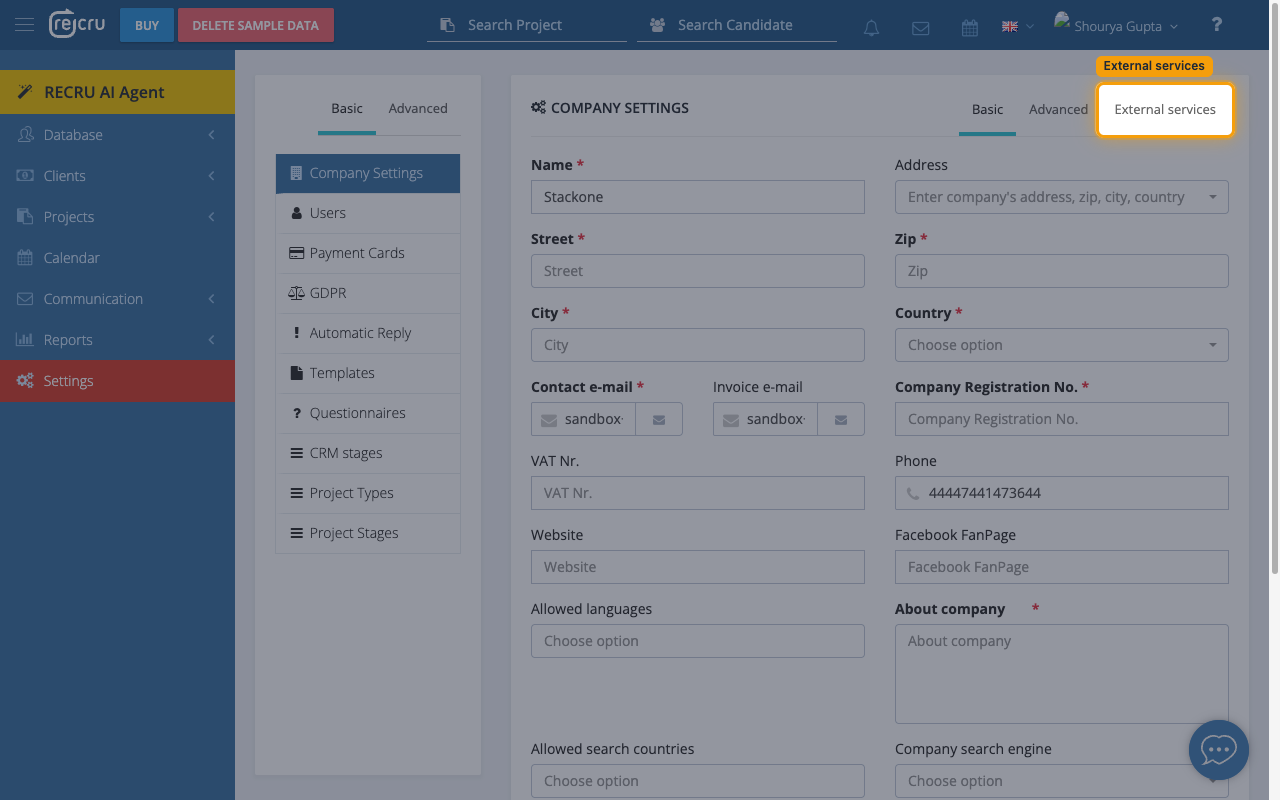
Task: Expand the Communication sidebar section
Action: pyautogui.click(x=117, y=299)
